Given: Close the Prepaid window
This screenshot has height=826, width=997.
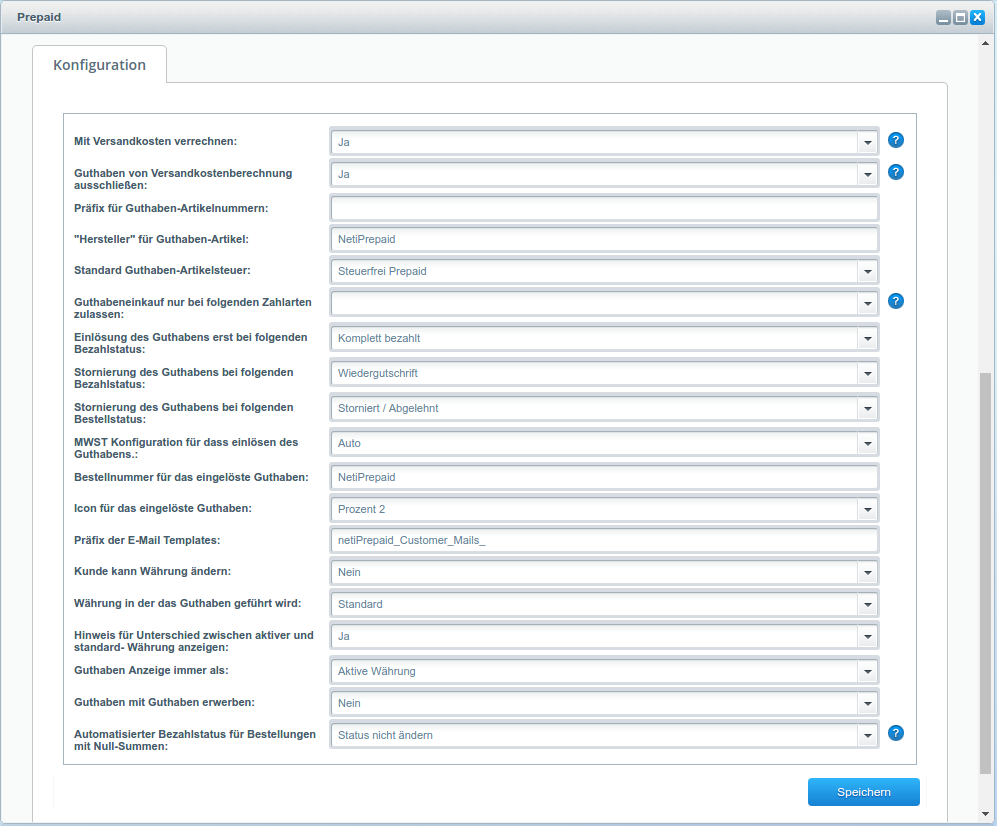Looking at the screenshot, I should click(977, 17).
